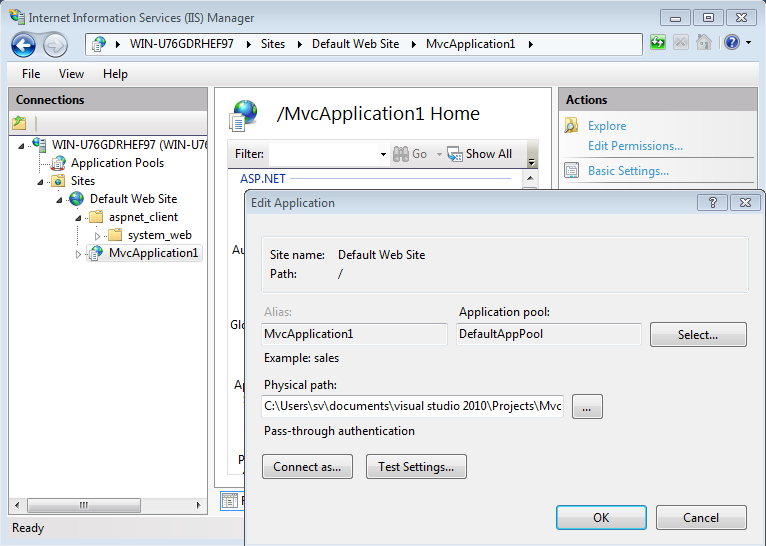Open the View menu
The height and width of the screenshot is (546, 766).
pos(71,74)
